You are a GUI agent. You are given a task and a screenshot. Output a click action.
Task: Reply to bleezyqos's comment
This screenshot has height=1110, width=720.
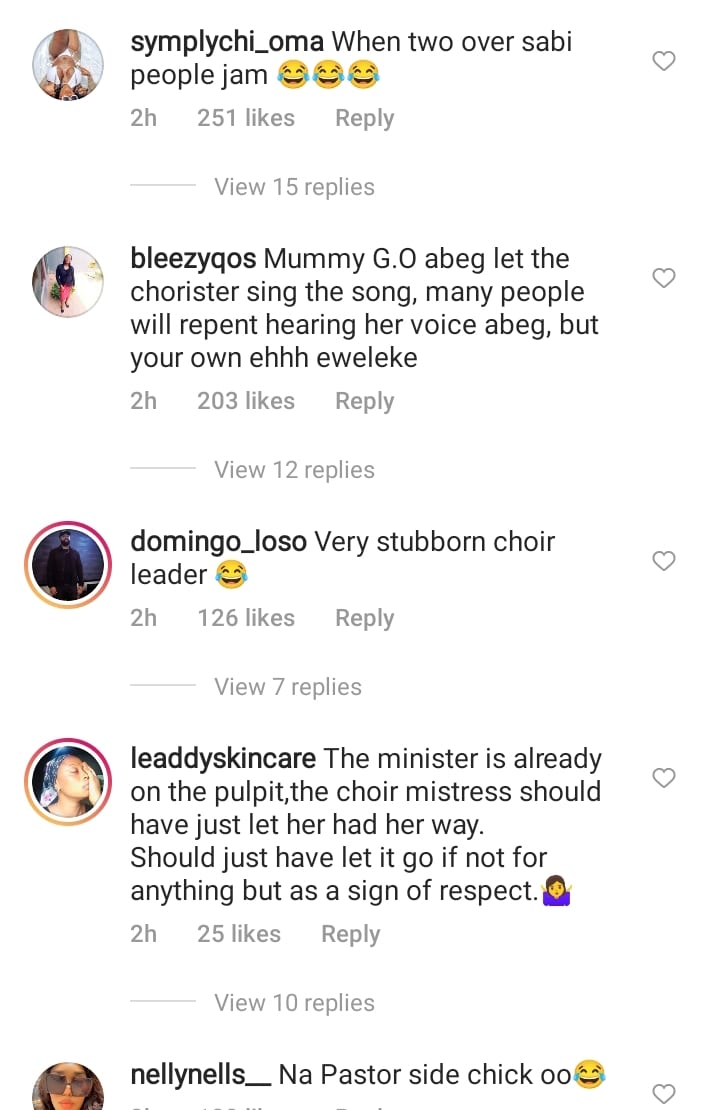point(364,401)
